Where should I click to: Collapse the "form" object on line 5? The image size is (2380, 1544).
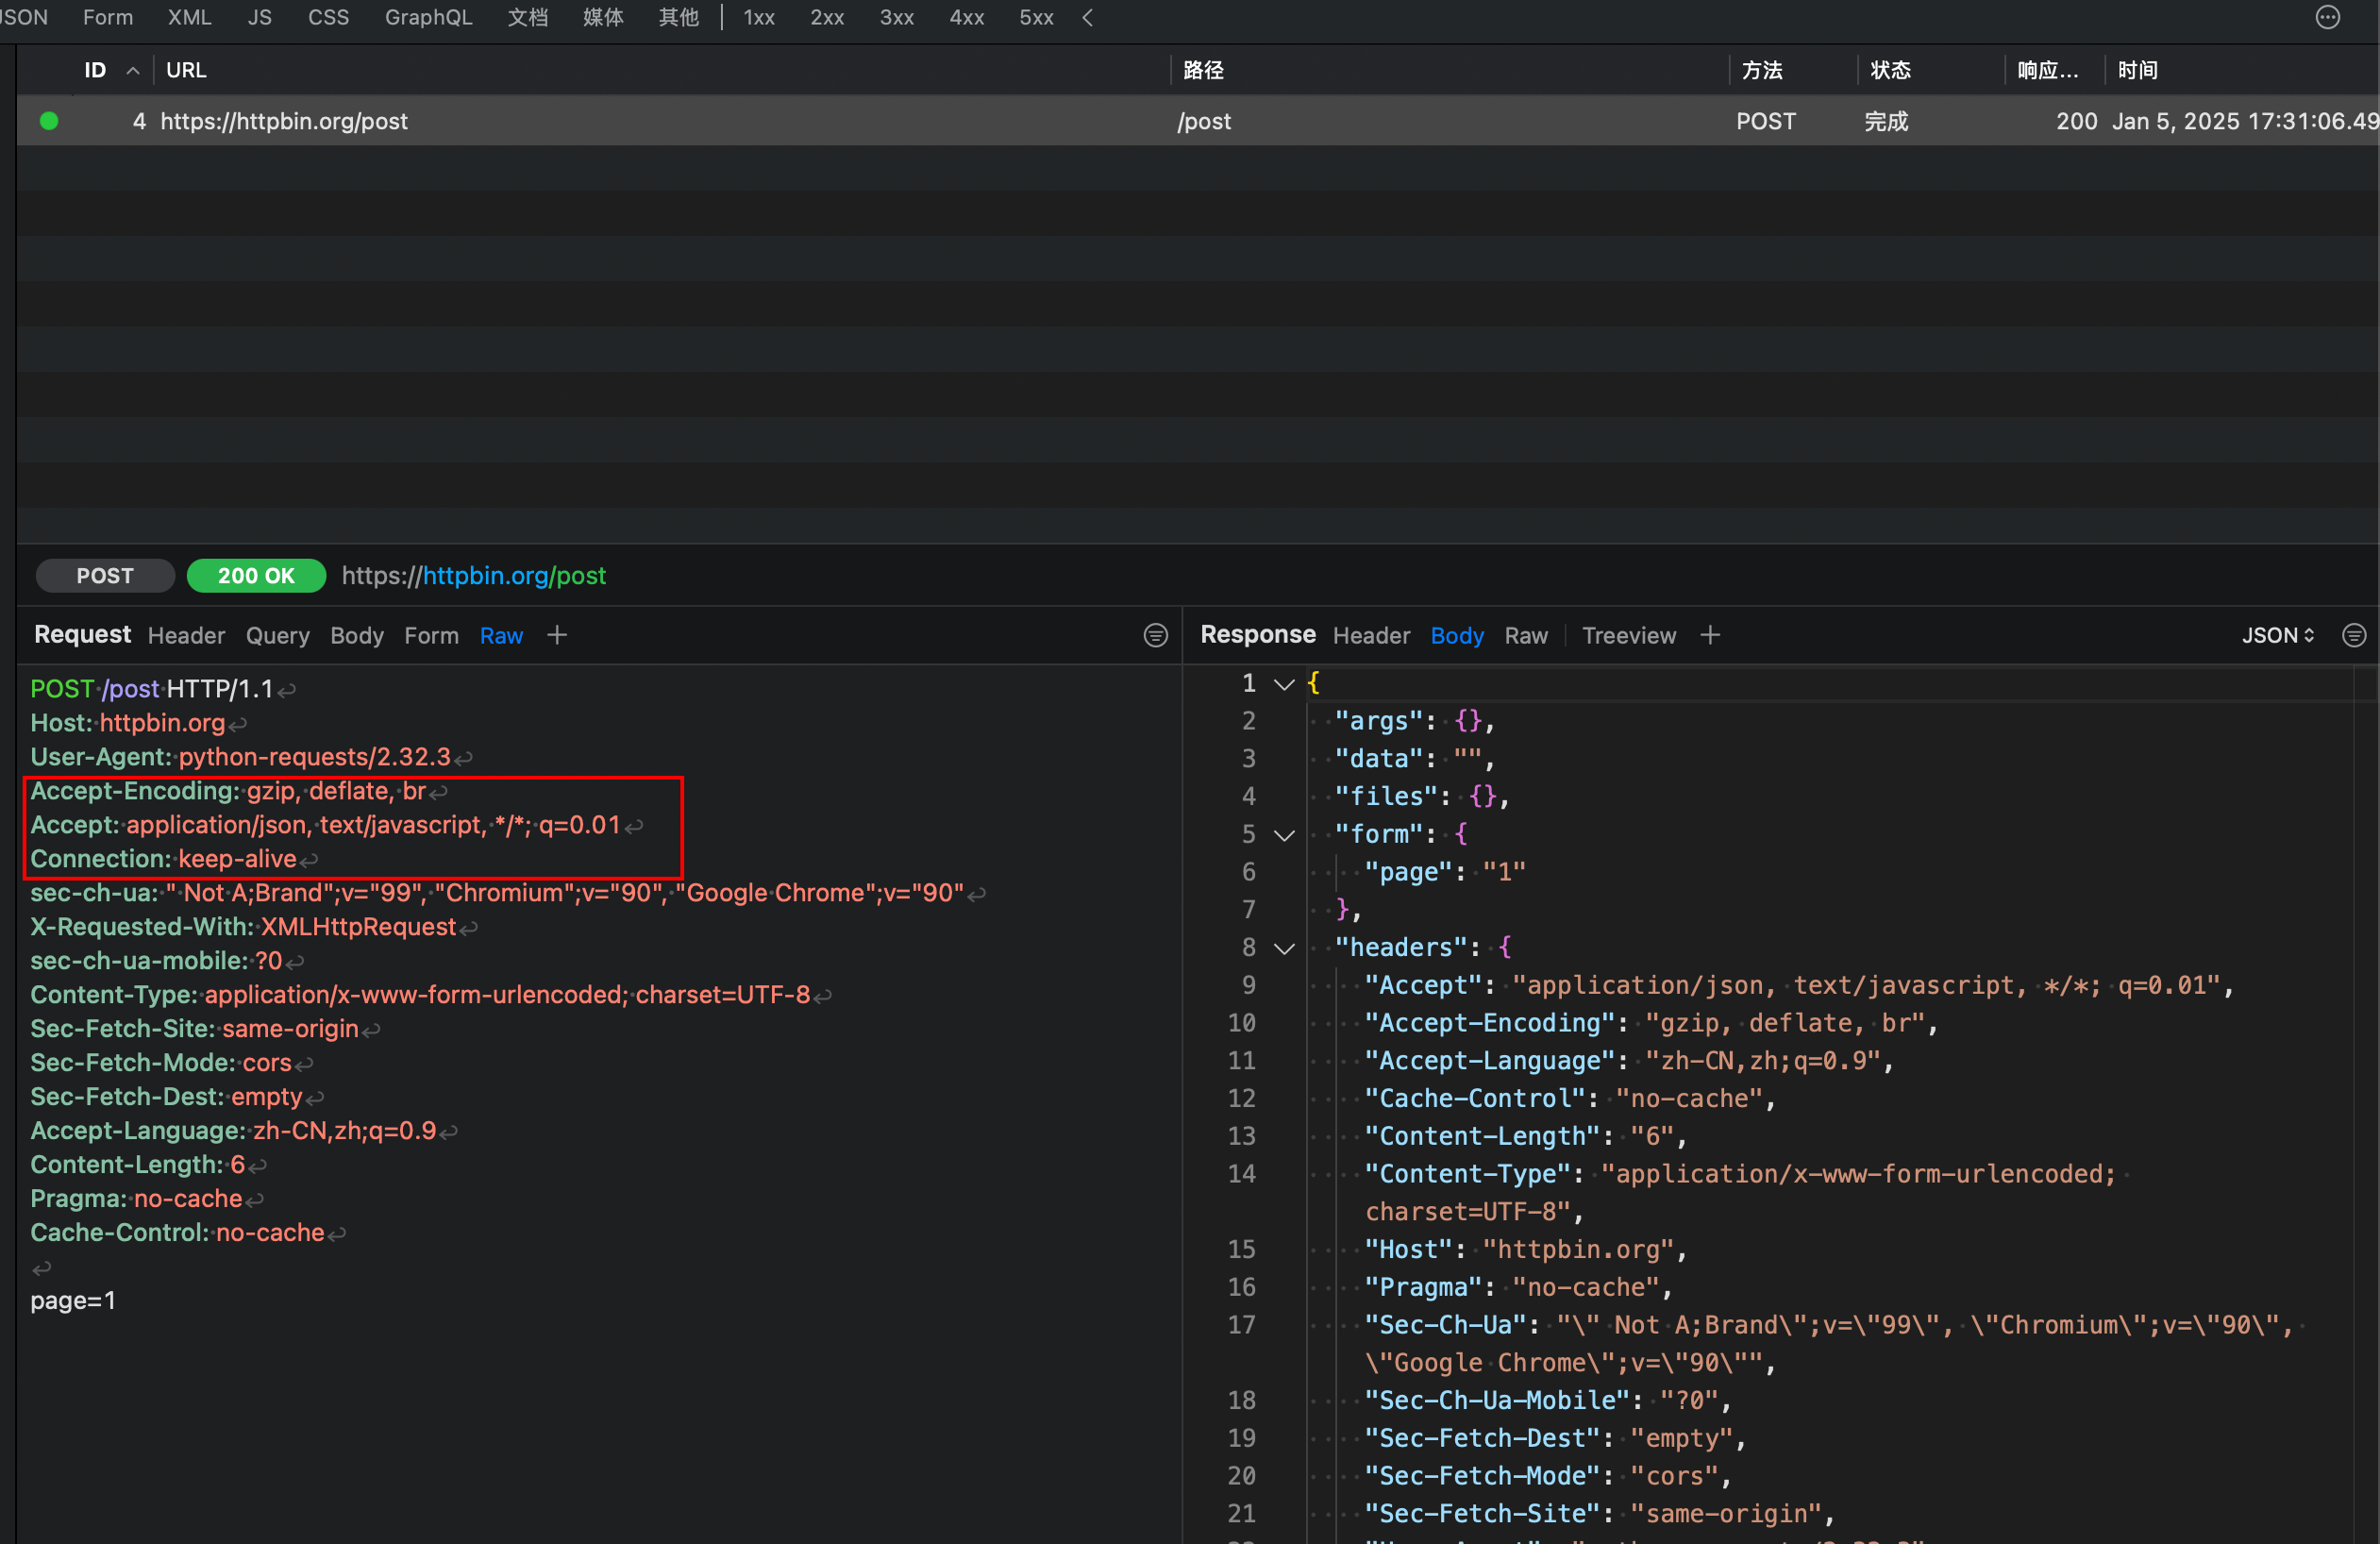coord(1284,835)
